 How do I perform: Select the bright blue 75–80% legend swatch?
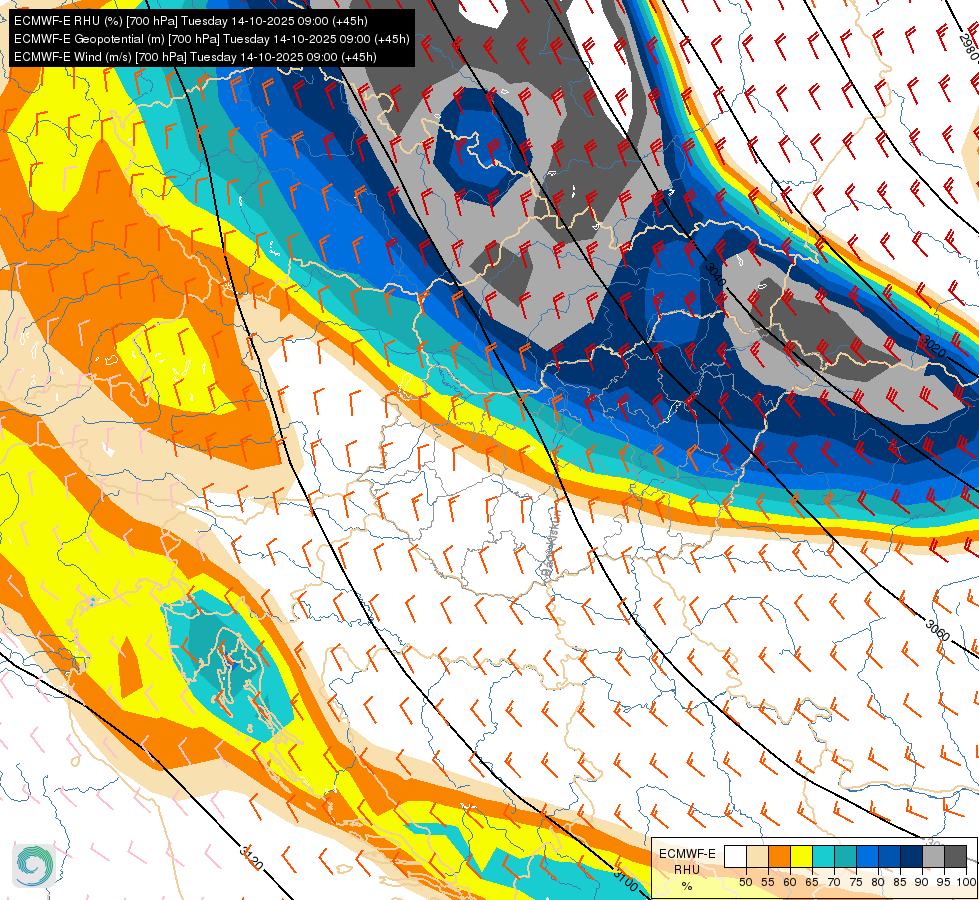pyautogui.click(x=866, y=856)
